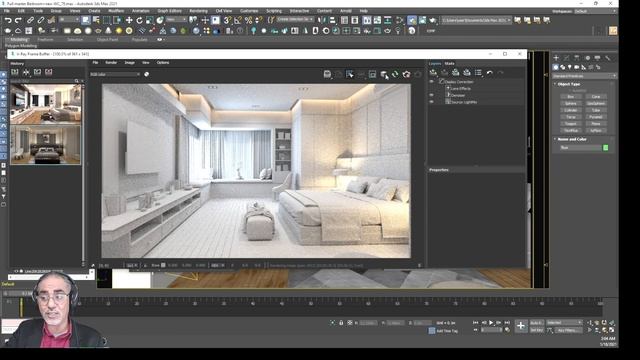The height and width of the screenshot is (360, 640).
Task: Toggle visibility eye of Denoiser layer
Action: click(x=431, y=95)
